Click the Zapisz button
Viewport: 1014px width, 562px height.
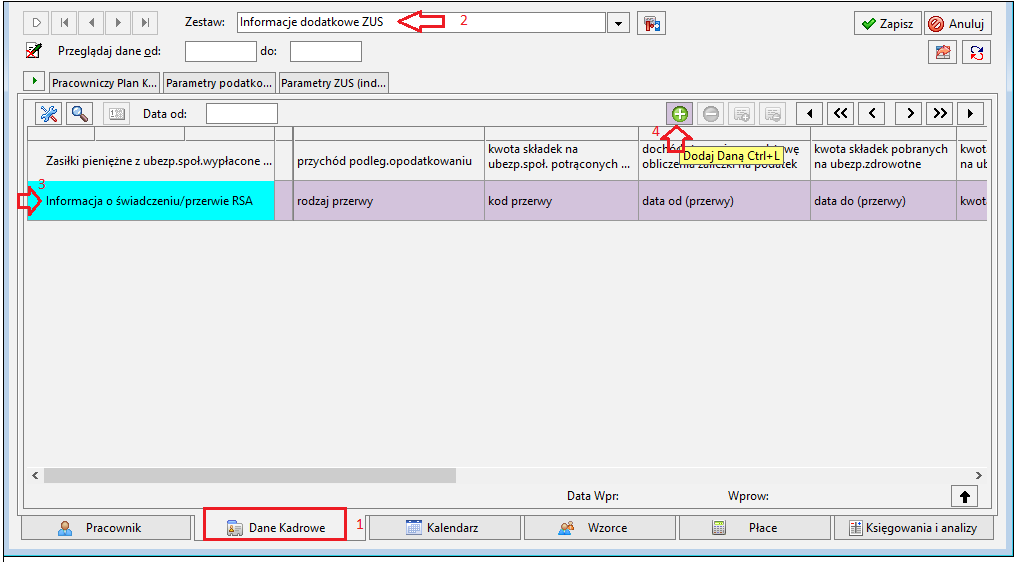(x=887, y=23)
